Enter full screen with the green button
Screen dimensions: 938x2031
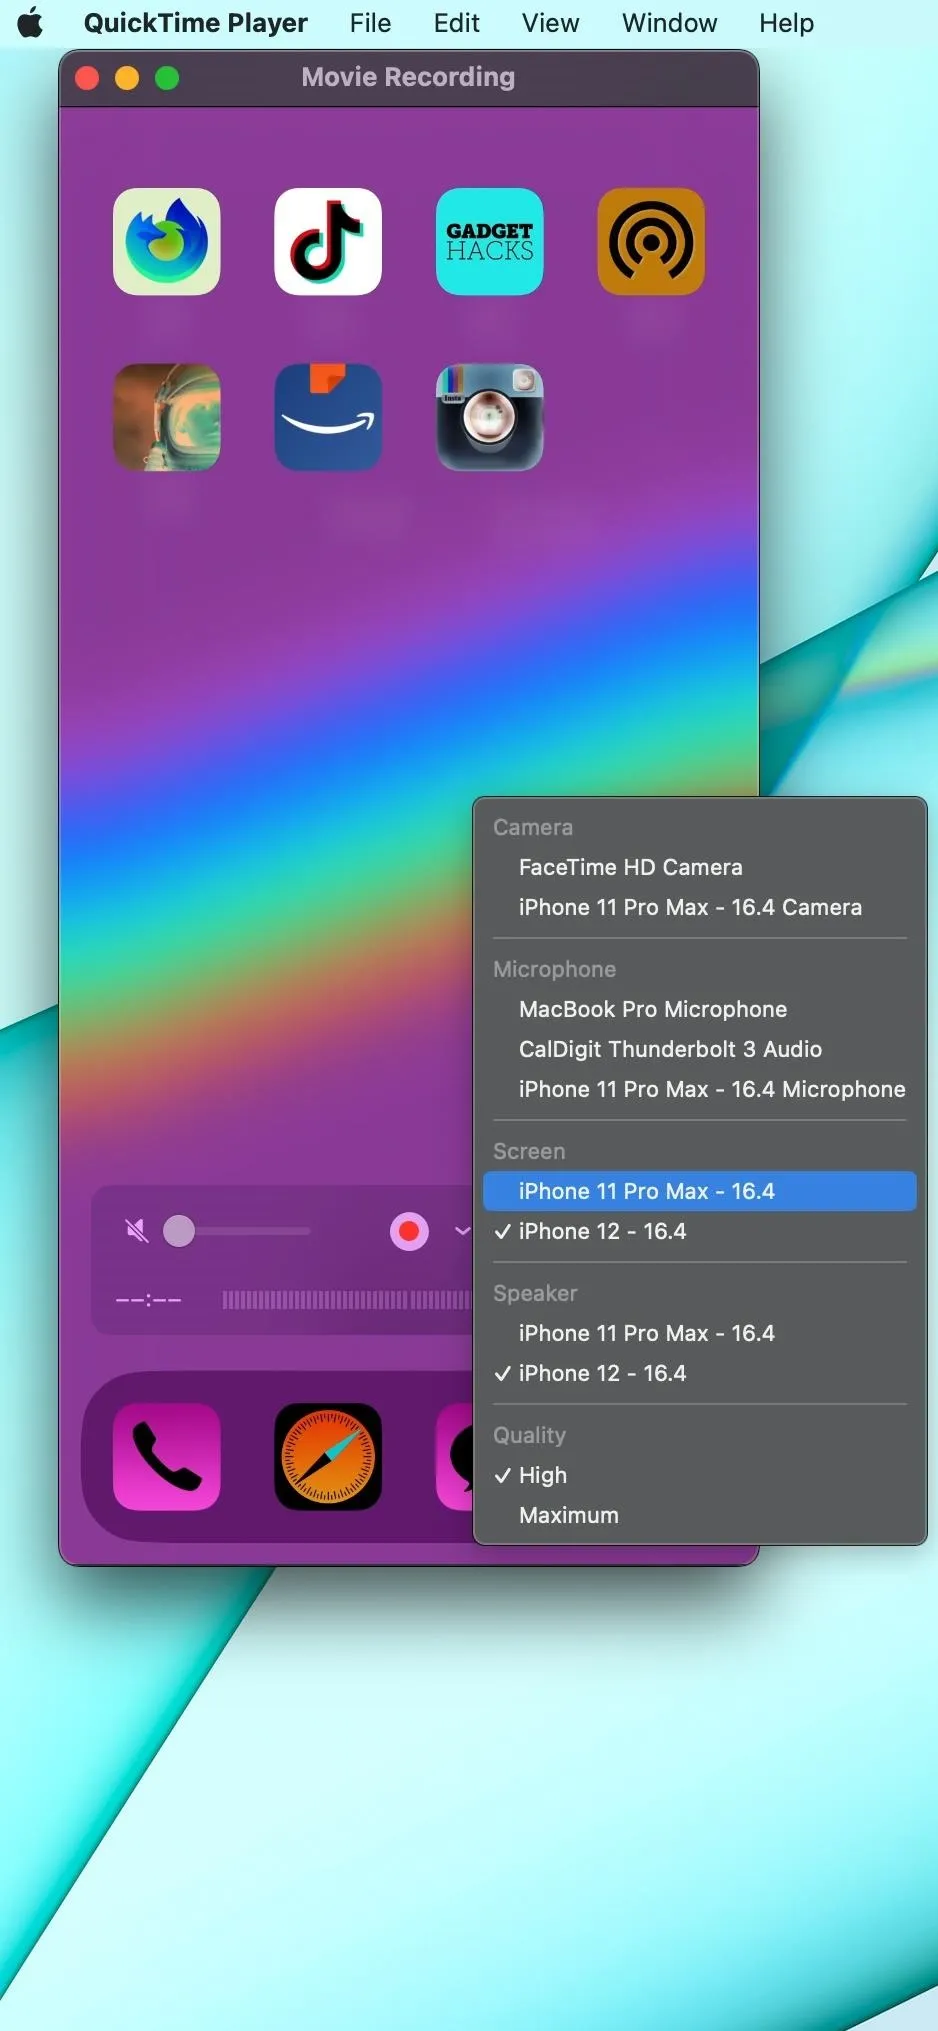167,78
